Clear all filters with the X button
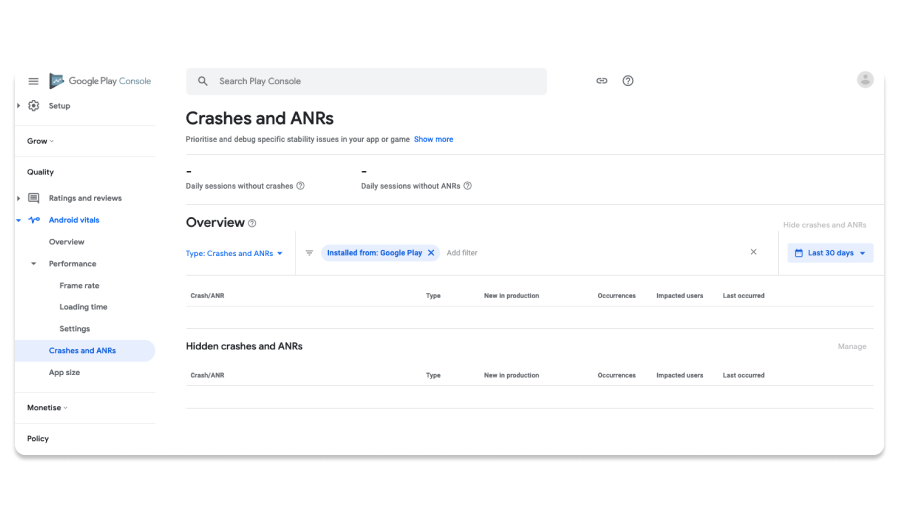900x524 pixels. pos(754,252)
